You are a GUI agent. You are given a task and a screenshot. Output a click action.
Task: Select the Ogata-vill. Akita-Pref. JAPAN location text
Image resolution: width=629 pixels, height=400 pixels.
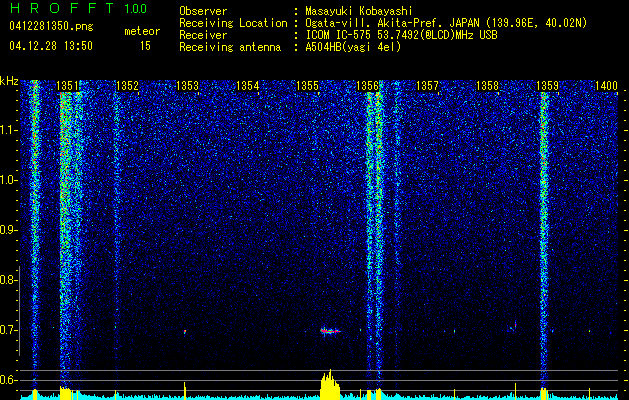tap(446, 23)
